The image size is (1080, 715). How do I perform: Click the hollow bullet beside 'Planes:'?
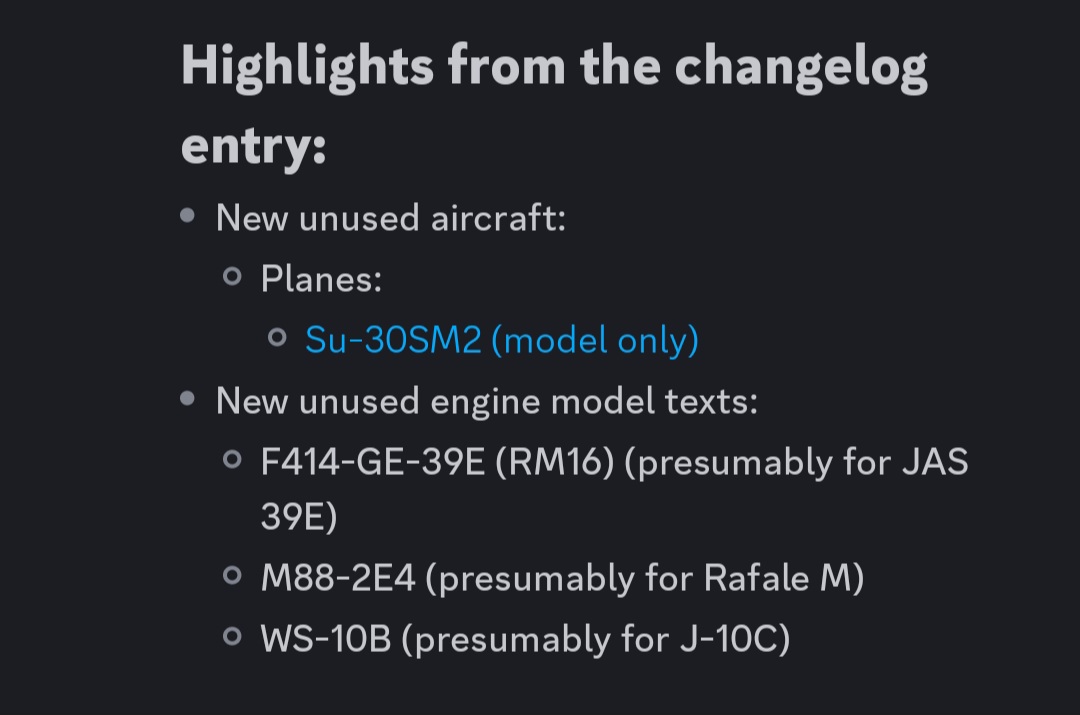point(233,277)
